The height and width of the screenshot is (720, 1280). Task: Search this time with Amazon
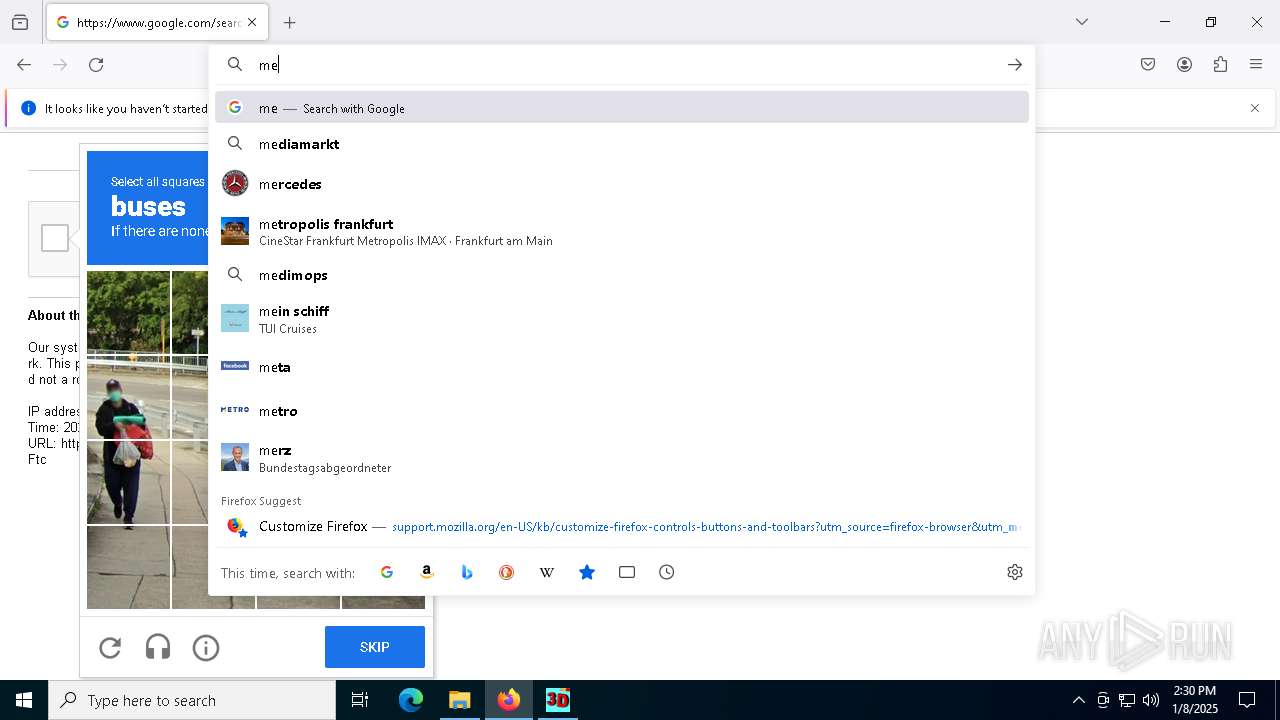(x=427, y=572)
